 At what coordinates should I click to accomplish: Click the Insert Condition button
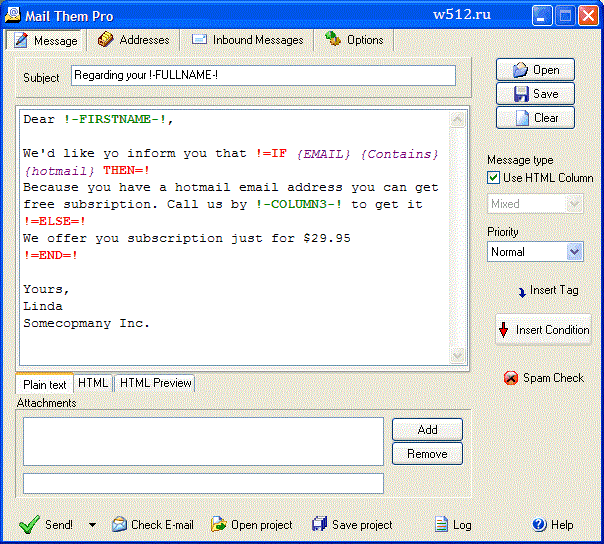(543, 329)
